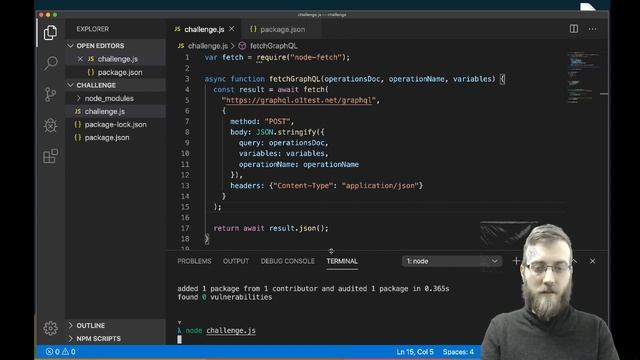Click 'JSON' on line 8
The height and width of the screenshot is (360, 640).
264,132
